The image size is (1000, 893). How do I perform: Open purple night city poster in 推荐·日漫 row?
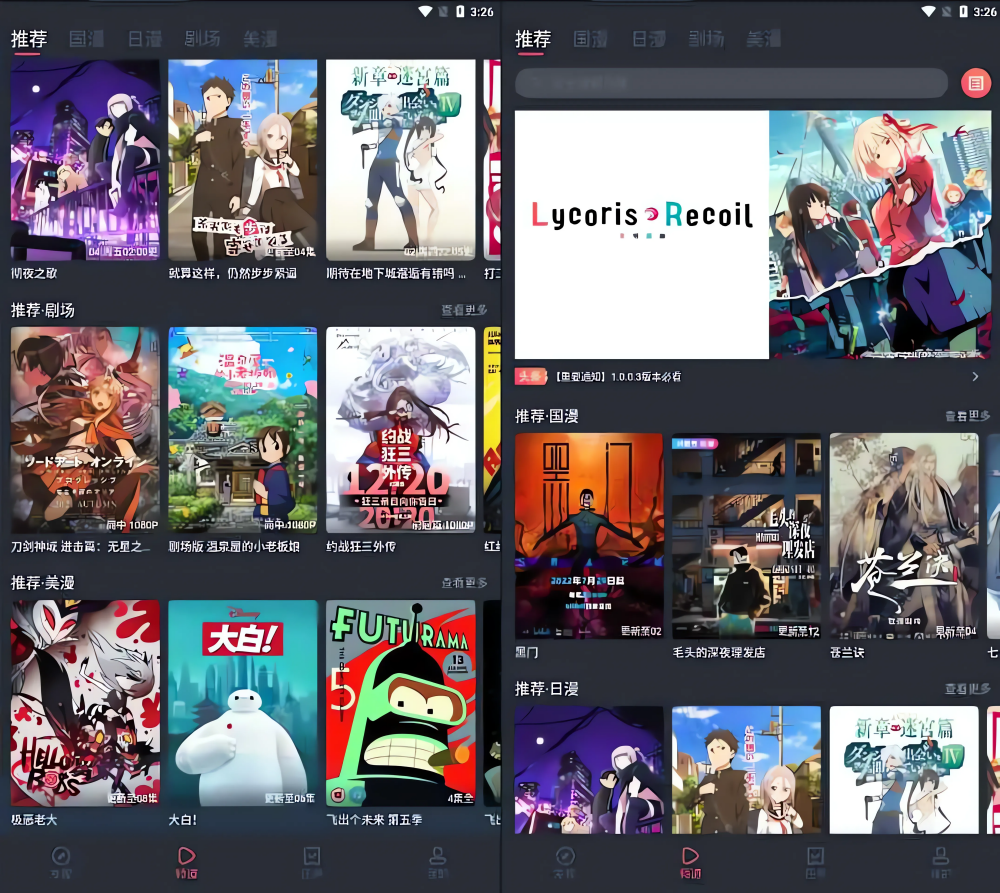coord(589,770)
